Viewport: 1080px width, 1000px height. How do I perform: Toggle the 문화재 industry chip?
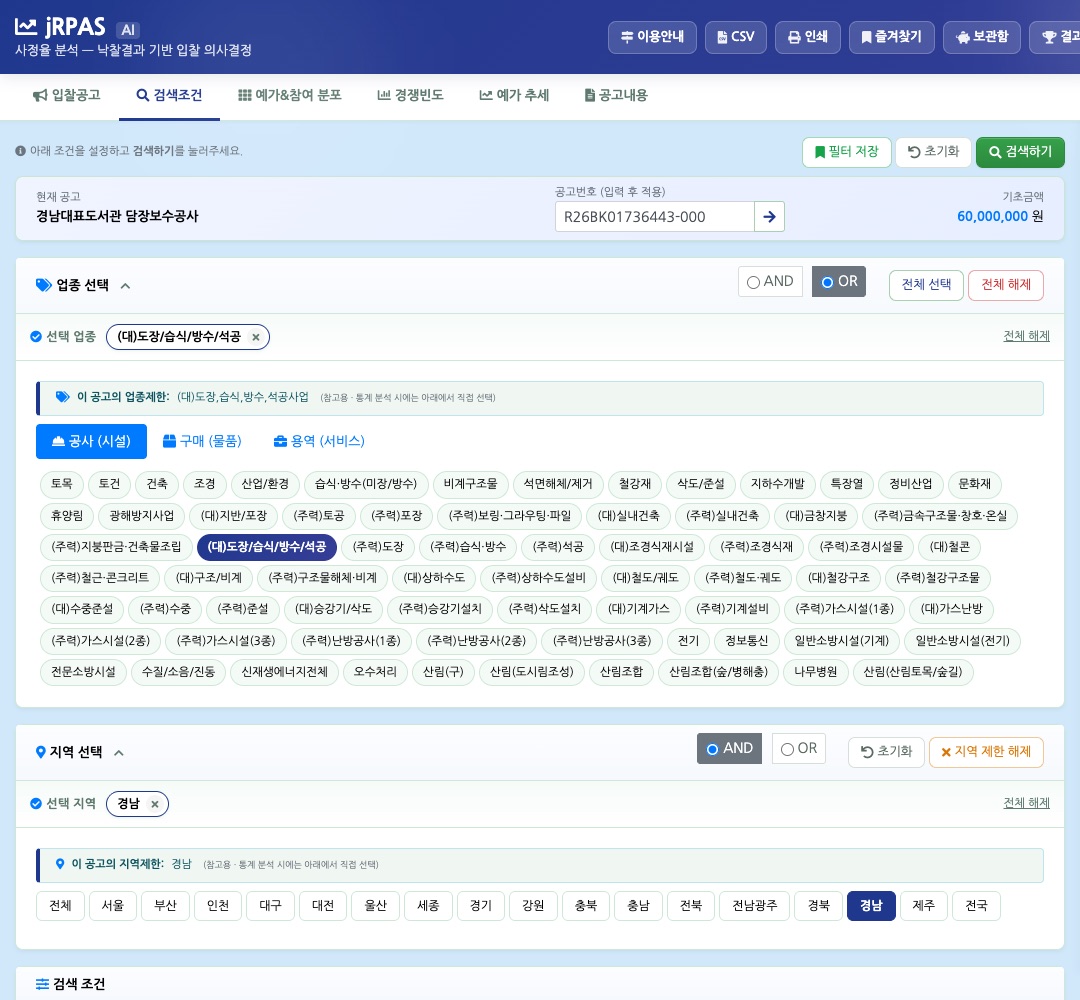pyautogui.click(x=975, y=484)
